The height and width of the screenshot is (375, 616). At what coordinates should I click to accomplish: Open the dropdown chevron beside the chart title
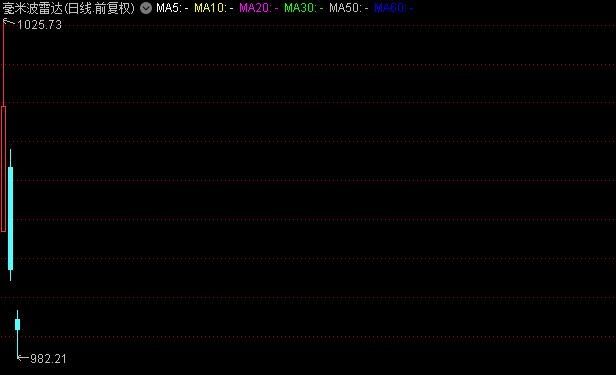146,8
